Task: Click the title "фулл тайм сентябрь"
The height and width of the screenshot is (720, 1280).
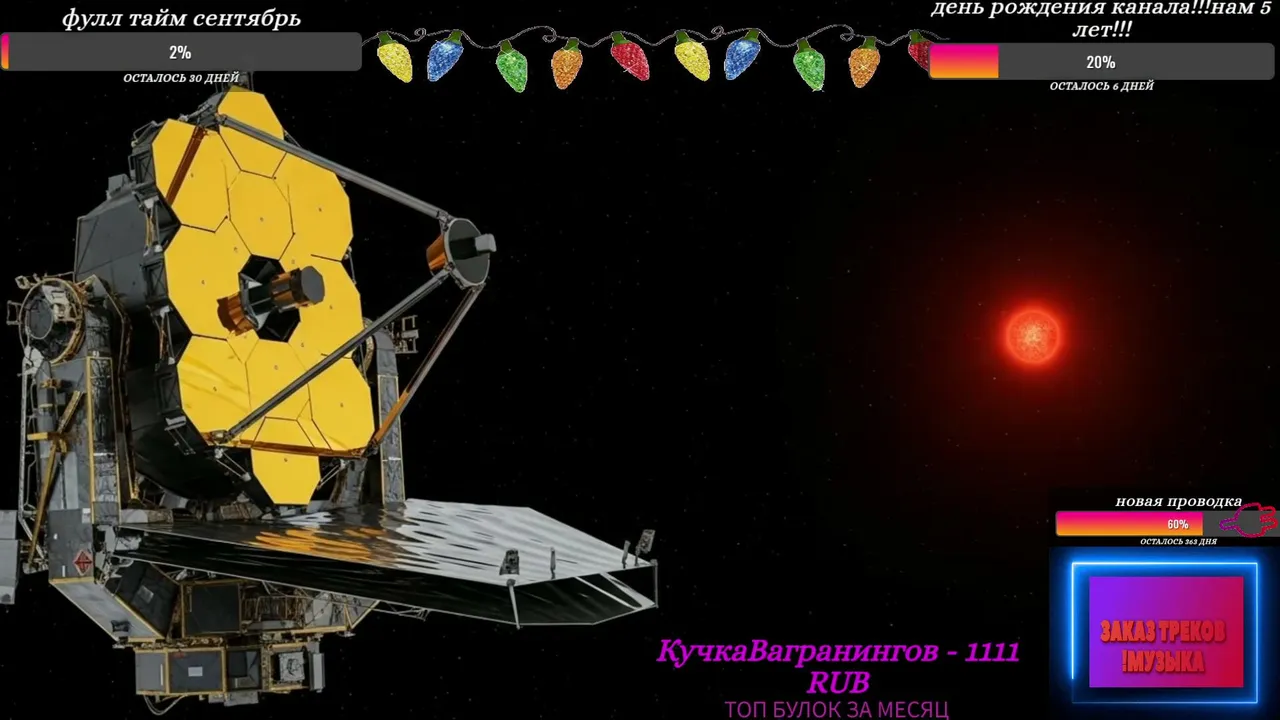Action: click(181, 18)
